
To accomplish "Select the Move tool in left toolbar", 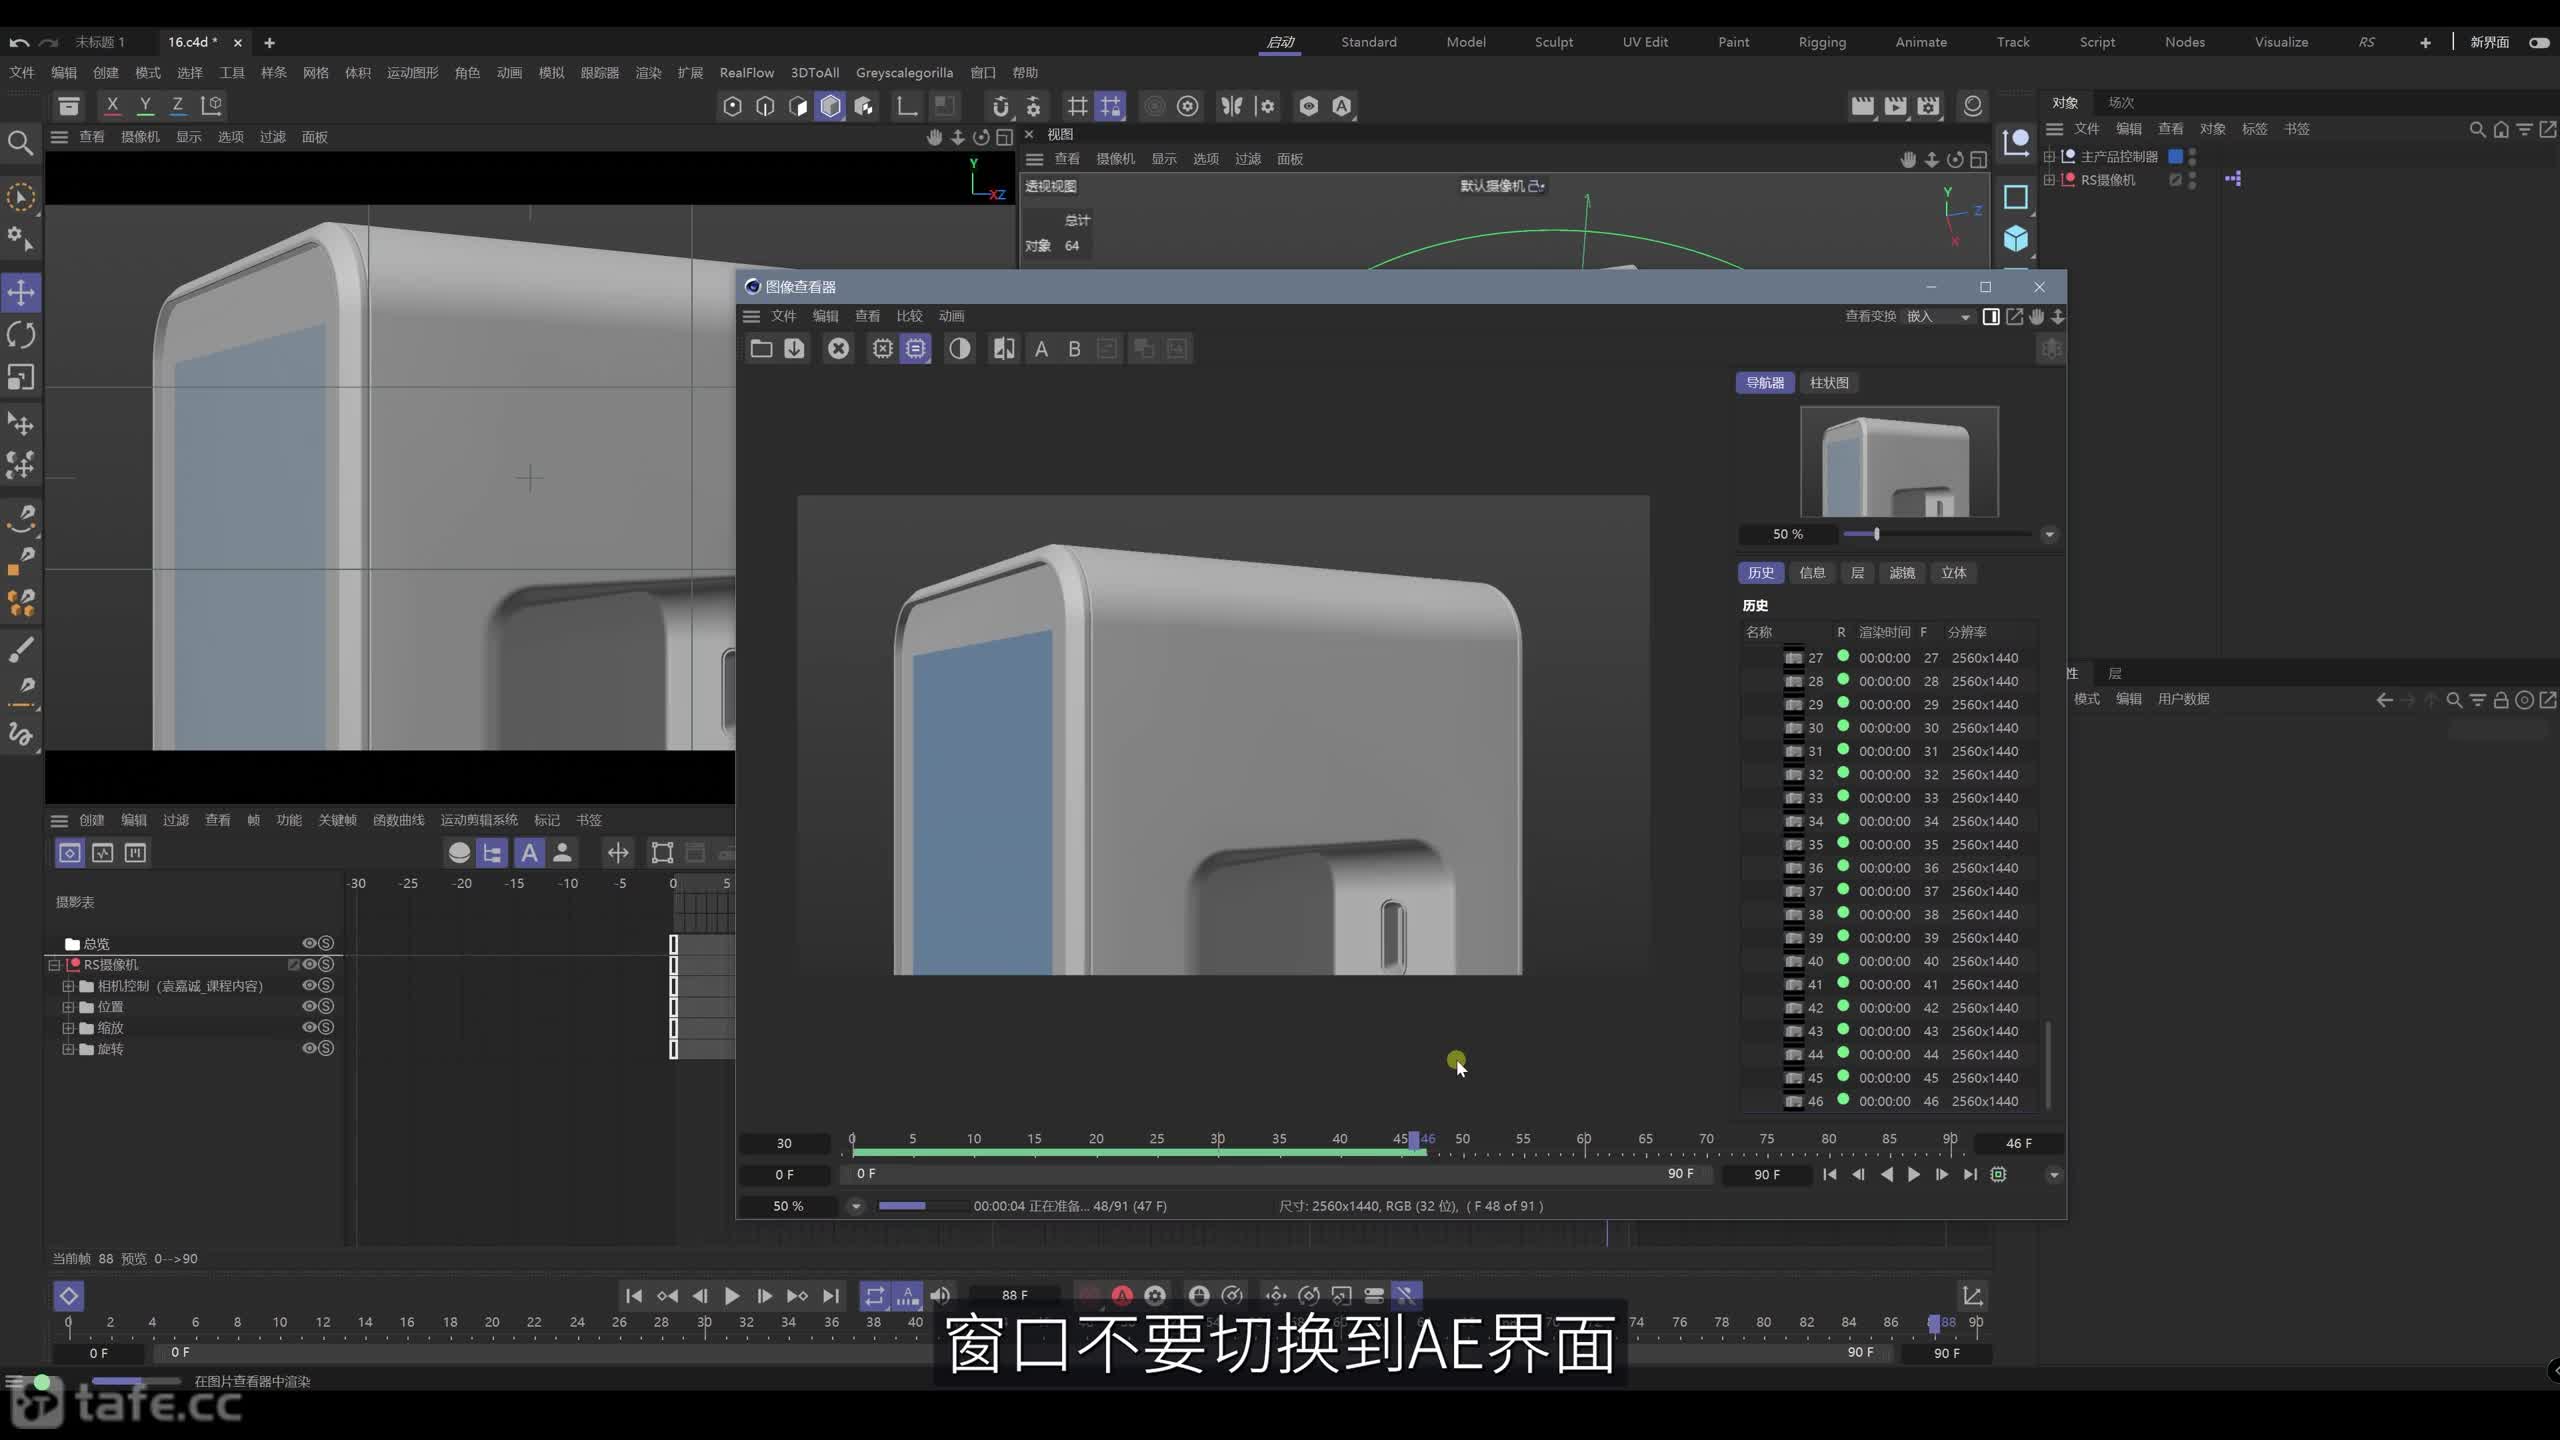I will coord(21,292).
